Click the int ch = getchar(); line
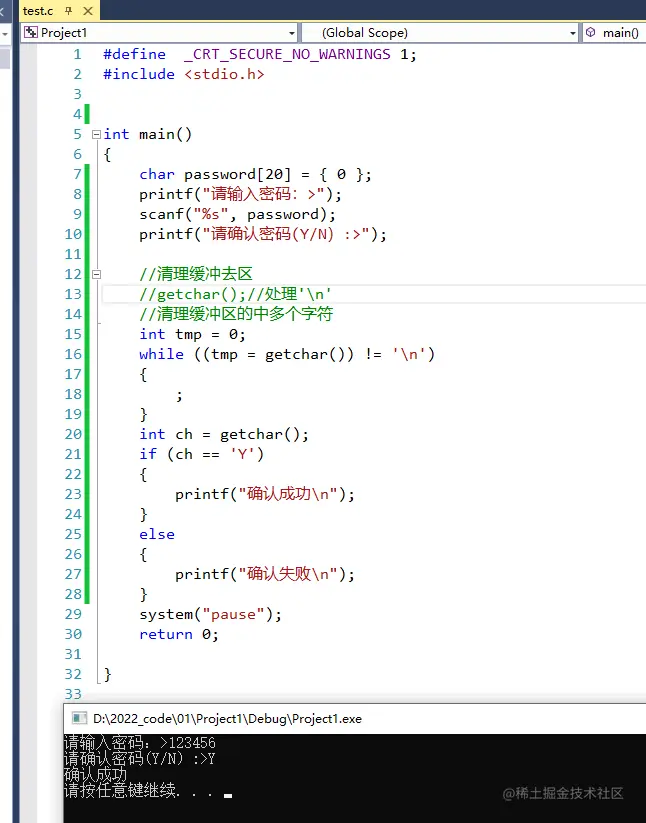The image size is (646, 823). click(224, 434)
